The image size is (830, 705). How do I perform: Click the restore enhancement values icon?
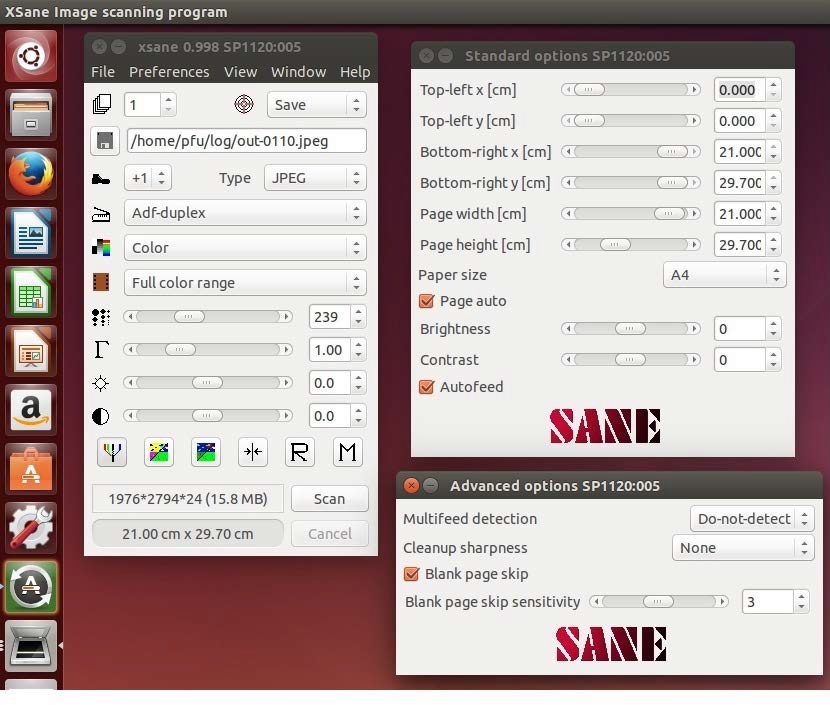pos(252,452)
